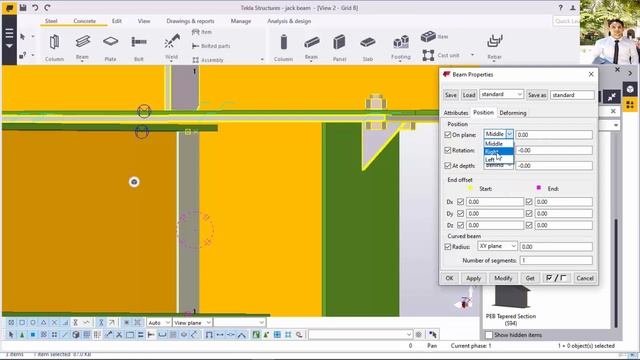The width and height of the screenshot is (640, 360).
Task: Activate the Slab tool
Action: [367, 47]
